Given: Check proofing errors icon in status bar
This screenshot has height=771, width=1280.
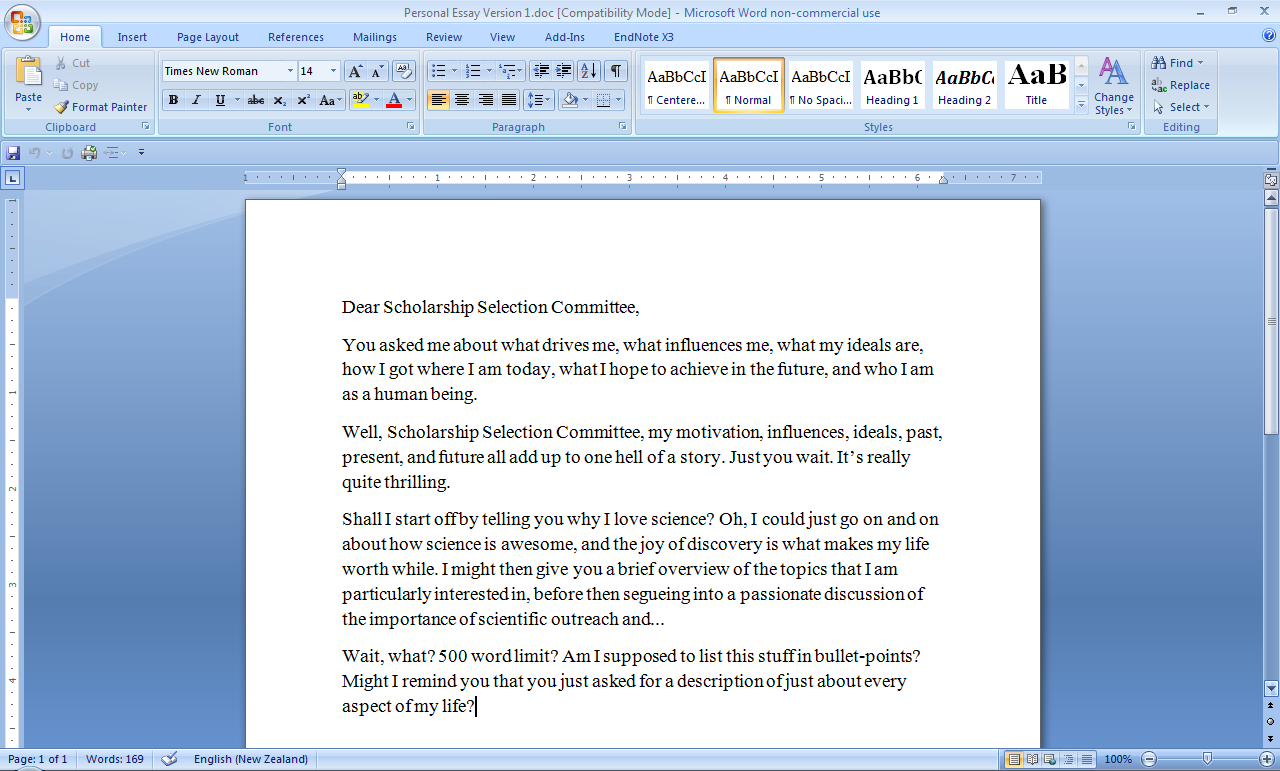Looking at the screenshot, I should tap(169, 759).
